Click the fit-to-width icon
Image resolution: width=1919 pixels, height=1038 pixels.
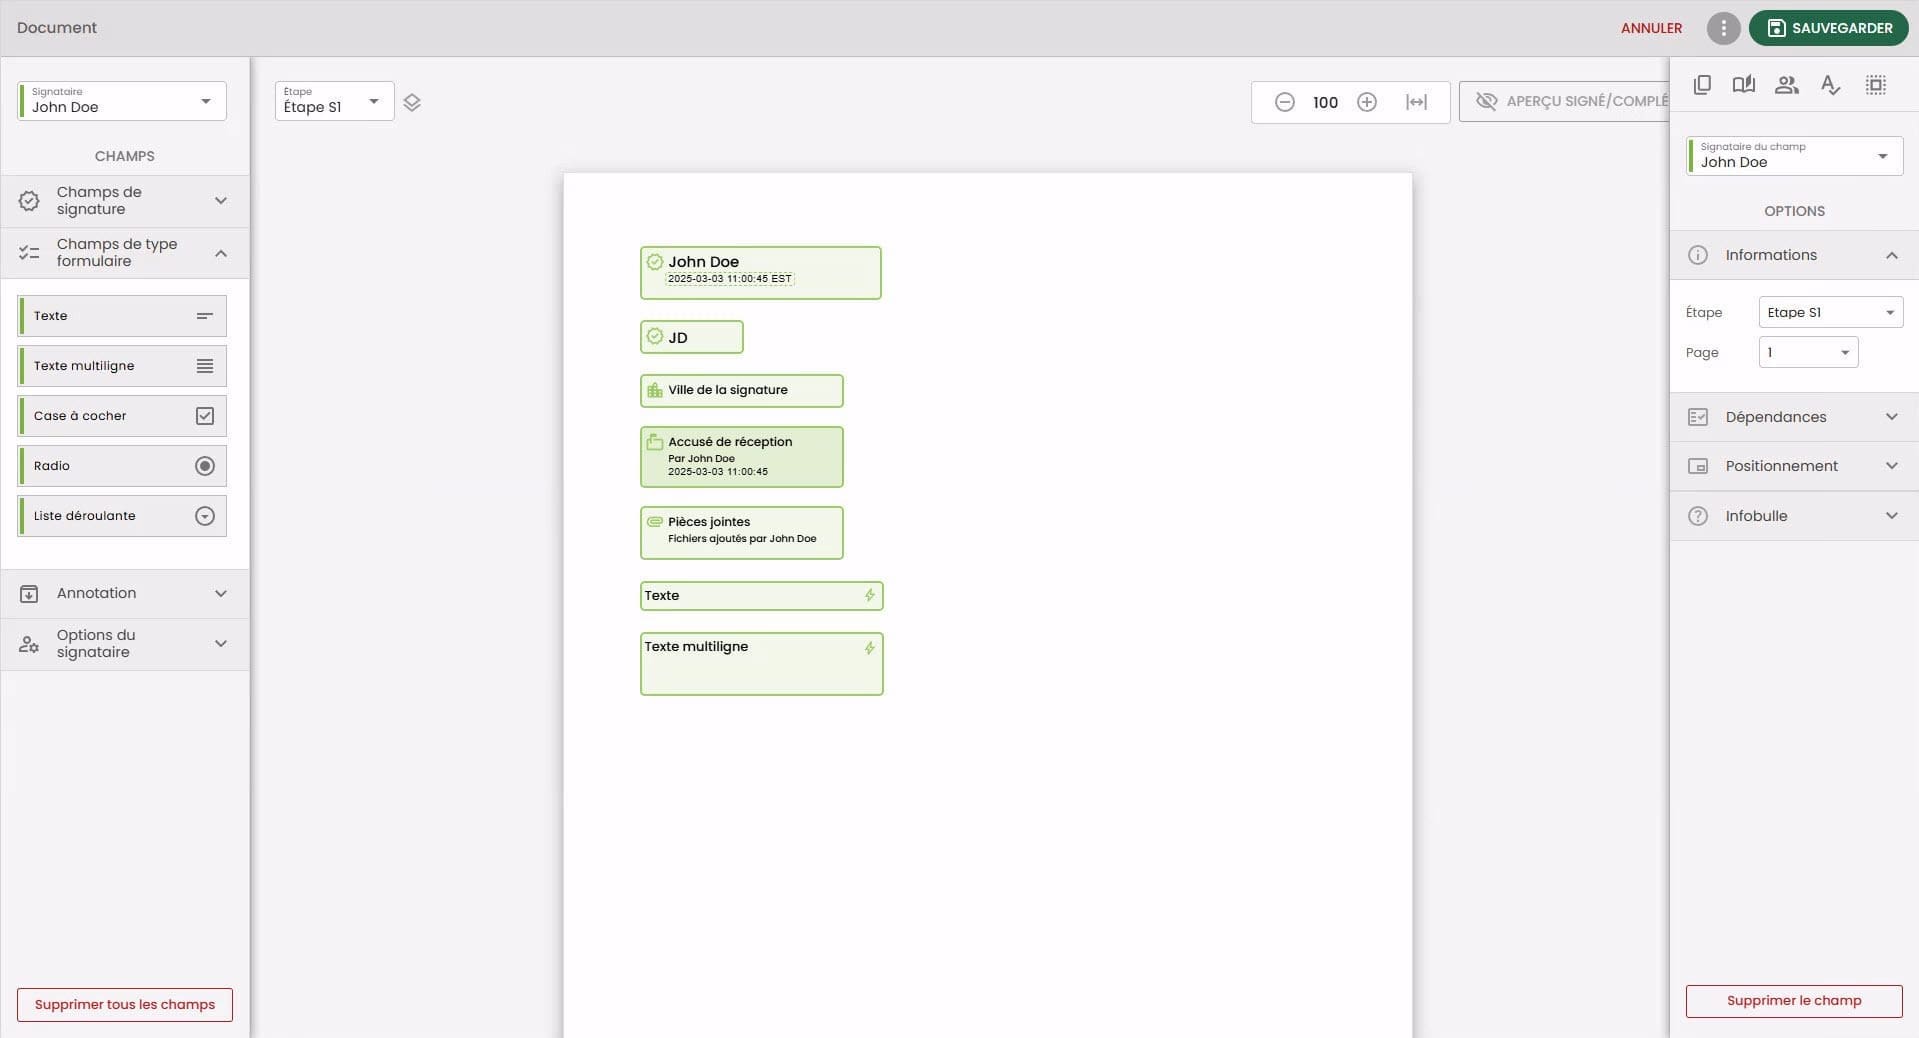tap(1416, 102)
